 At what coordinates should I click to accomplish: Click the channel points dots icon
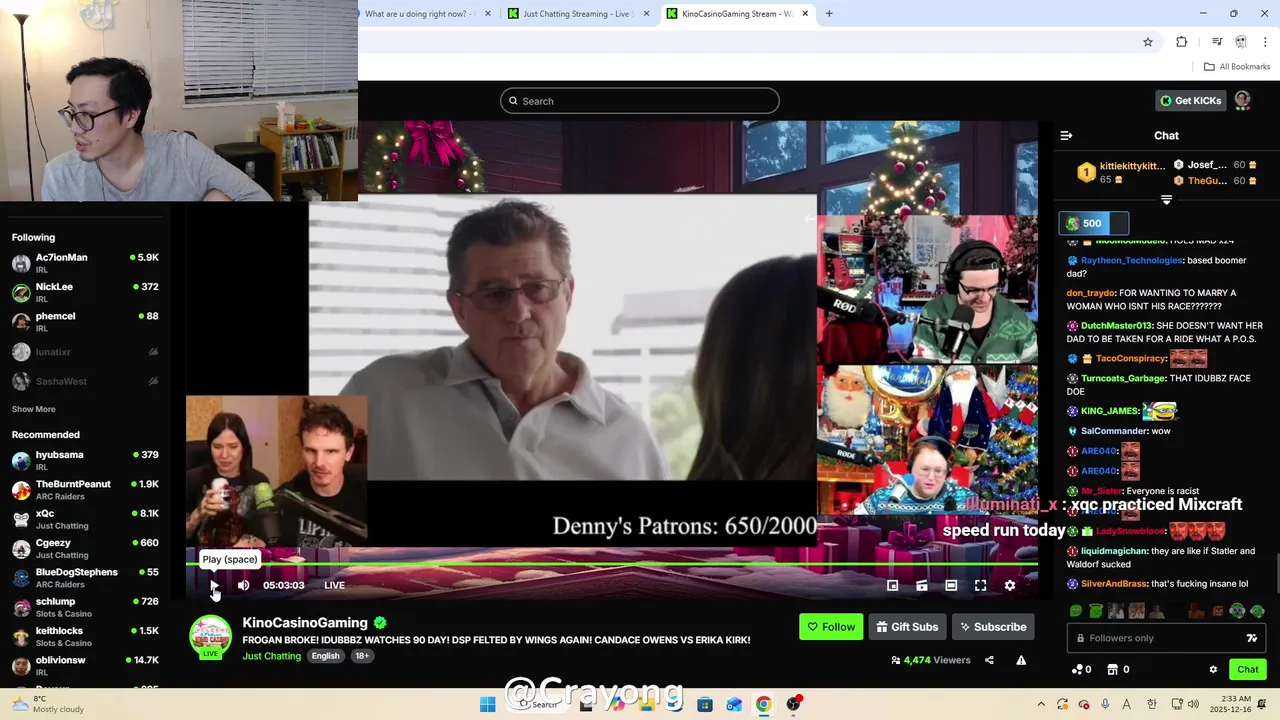[x=1077, y=670]
